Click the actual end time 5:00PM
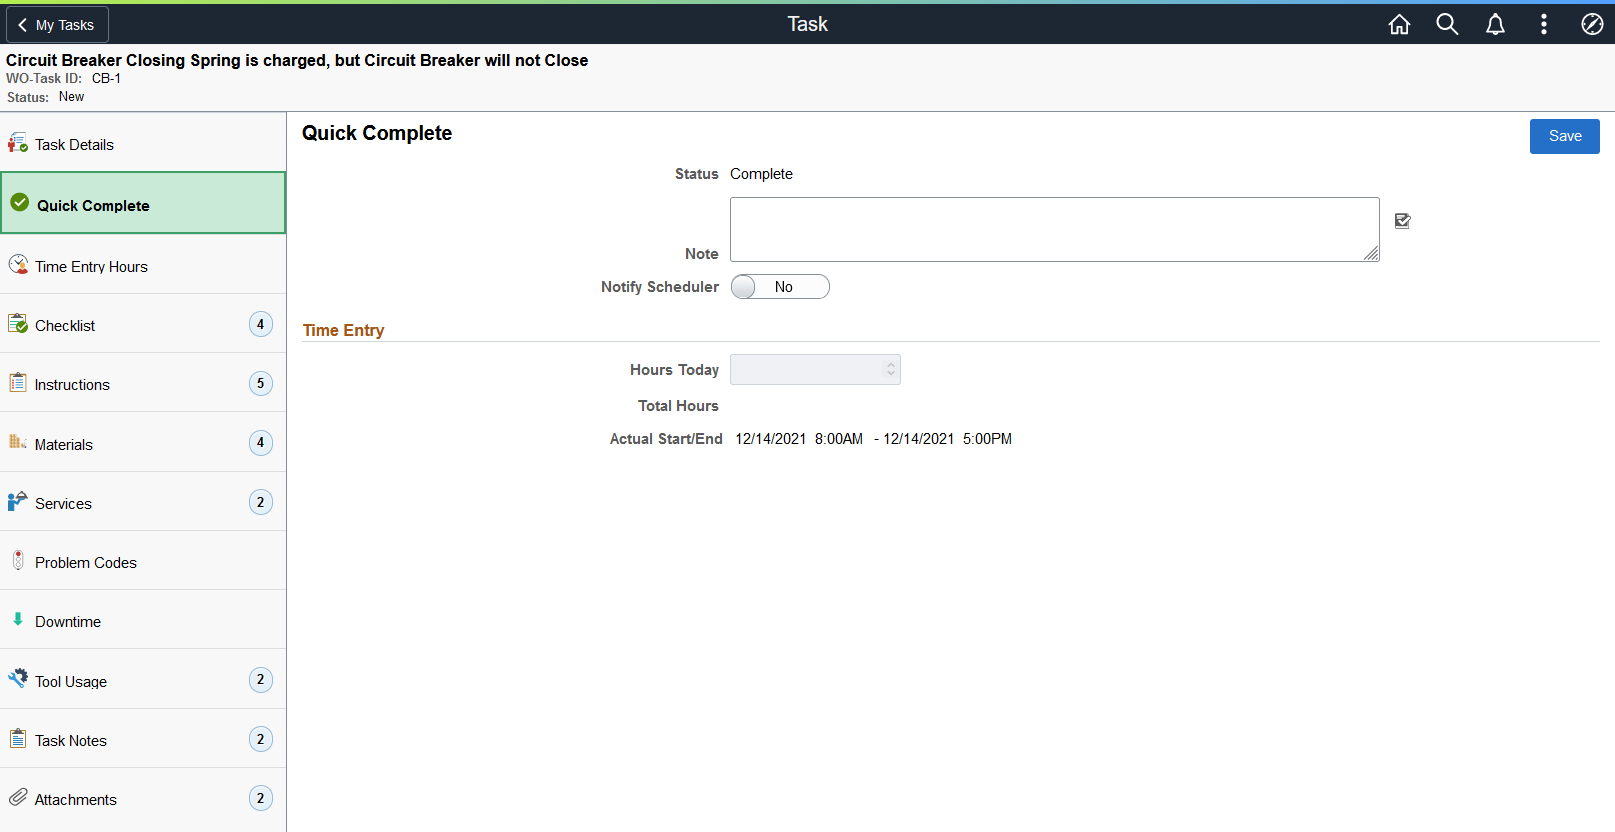This screenshot has height=832, width=1615. 987,439
